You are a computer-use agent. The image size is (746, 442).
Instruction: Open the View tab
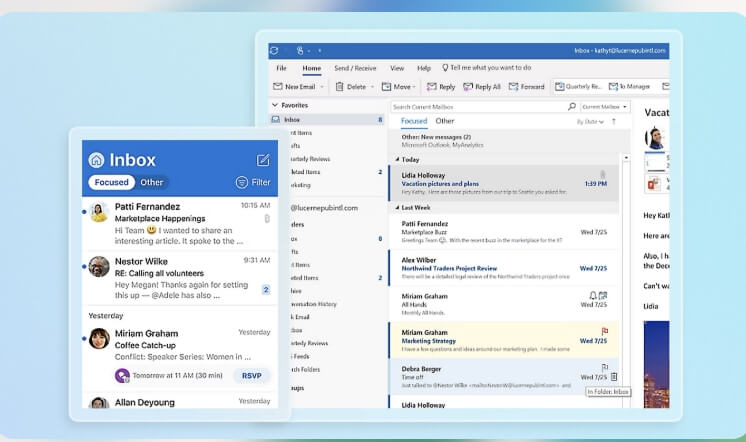click(397, 68)
